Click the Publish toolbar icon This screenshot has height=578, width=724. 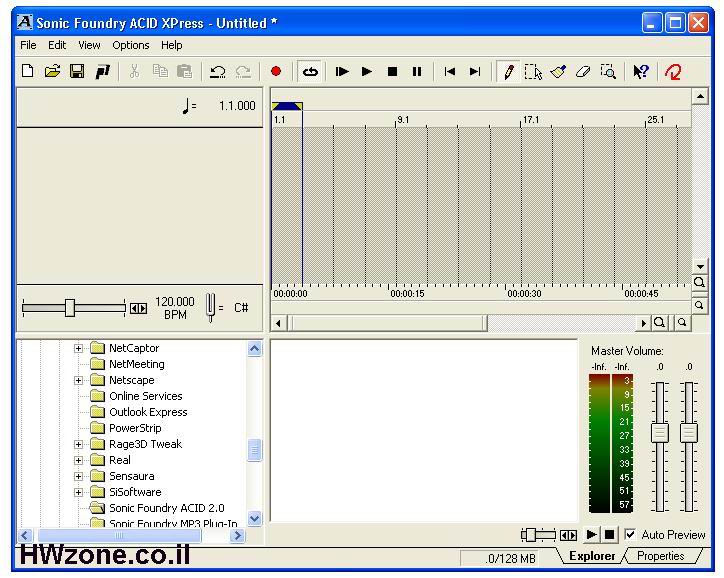click(103, 72)
